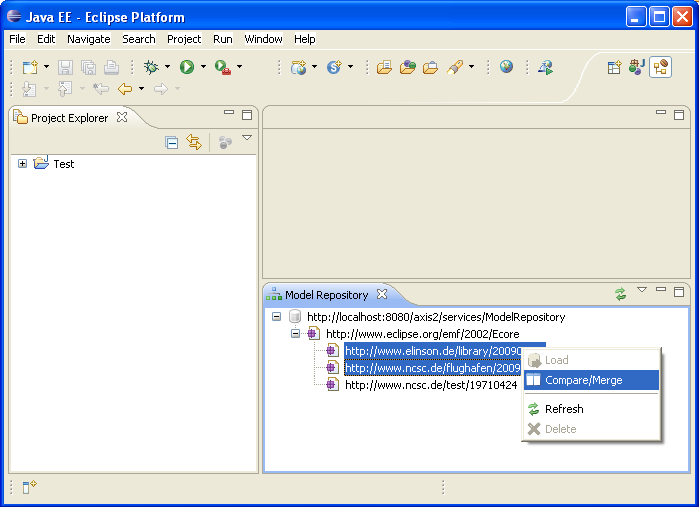Open the Navigate menu
Viewport: 699px width, 507px height.
[x=89, y=39]
